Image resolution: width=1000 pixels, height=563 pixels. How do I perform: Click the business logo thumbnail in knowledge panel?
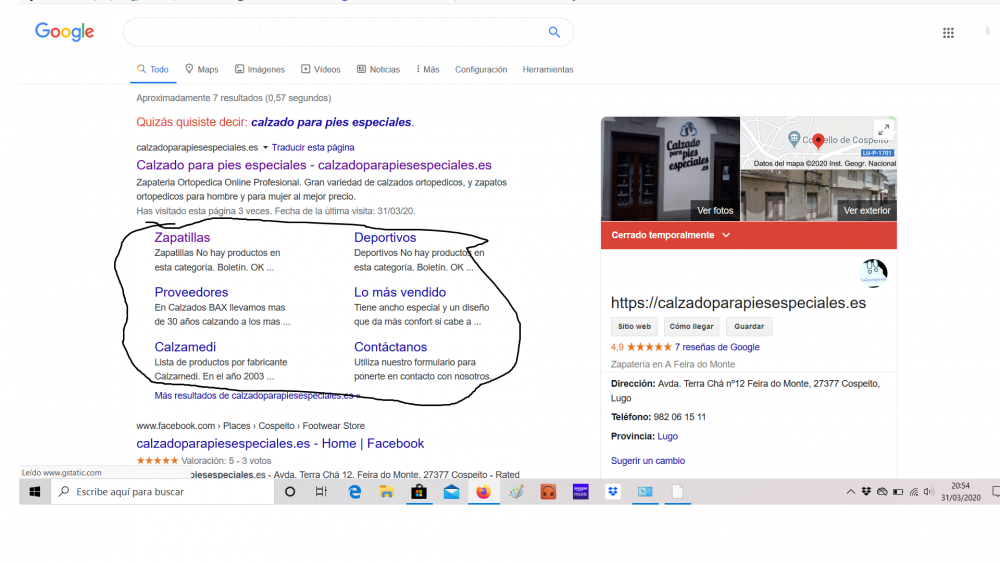(873, 272)
